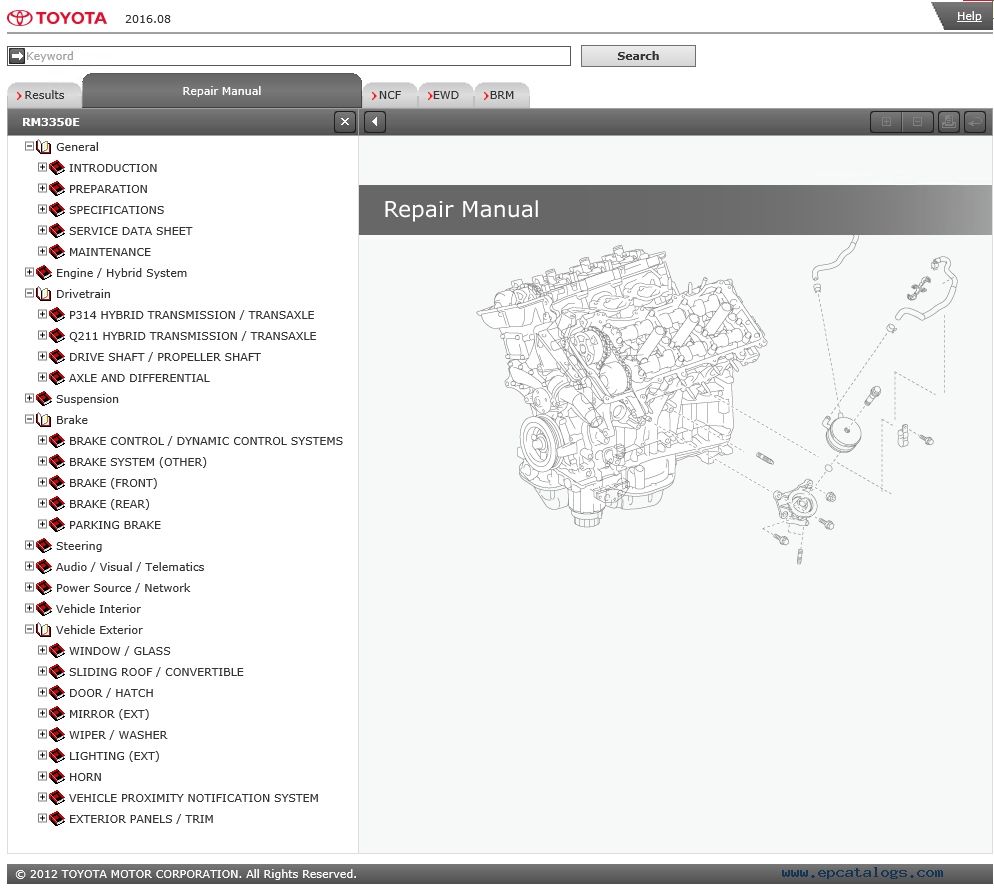994x889 pixels.
Task: Open the NCF tab
Action: [x=390, y=95]
